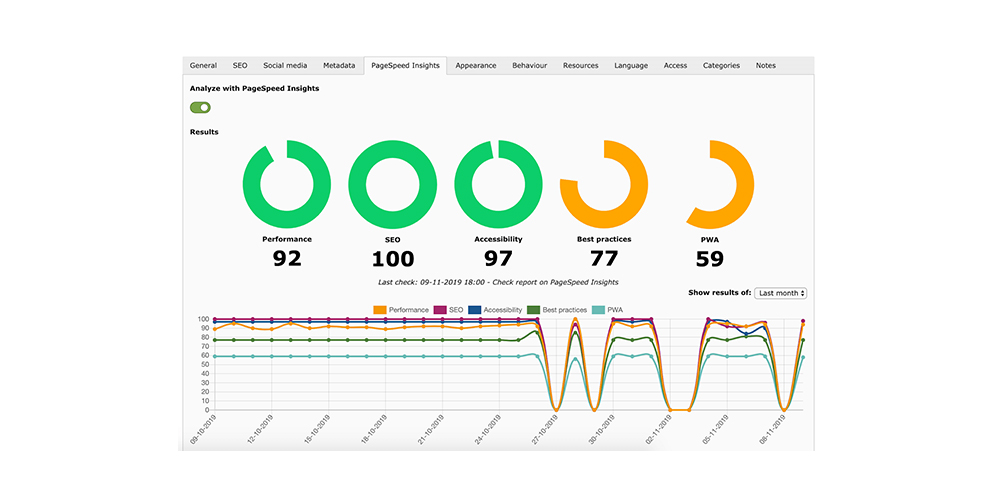The width and height of the screenshot is (1001, 500).
Task: Hide the SEO series via legend swatch
Action: click(448, 310)
